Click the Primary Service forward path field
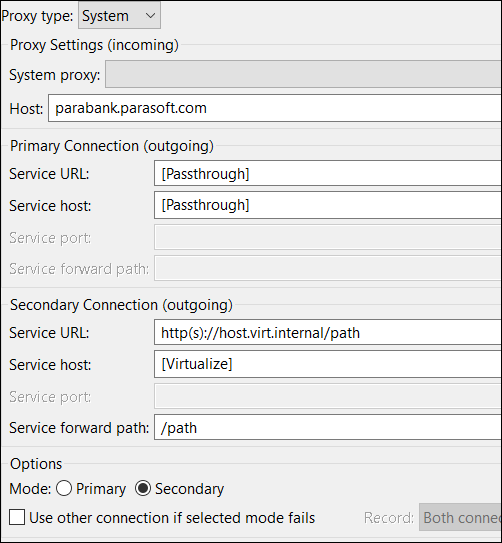This screenshot has height=543, width=502. click(328, 268)
